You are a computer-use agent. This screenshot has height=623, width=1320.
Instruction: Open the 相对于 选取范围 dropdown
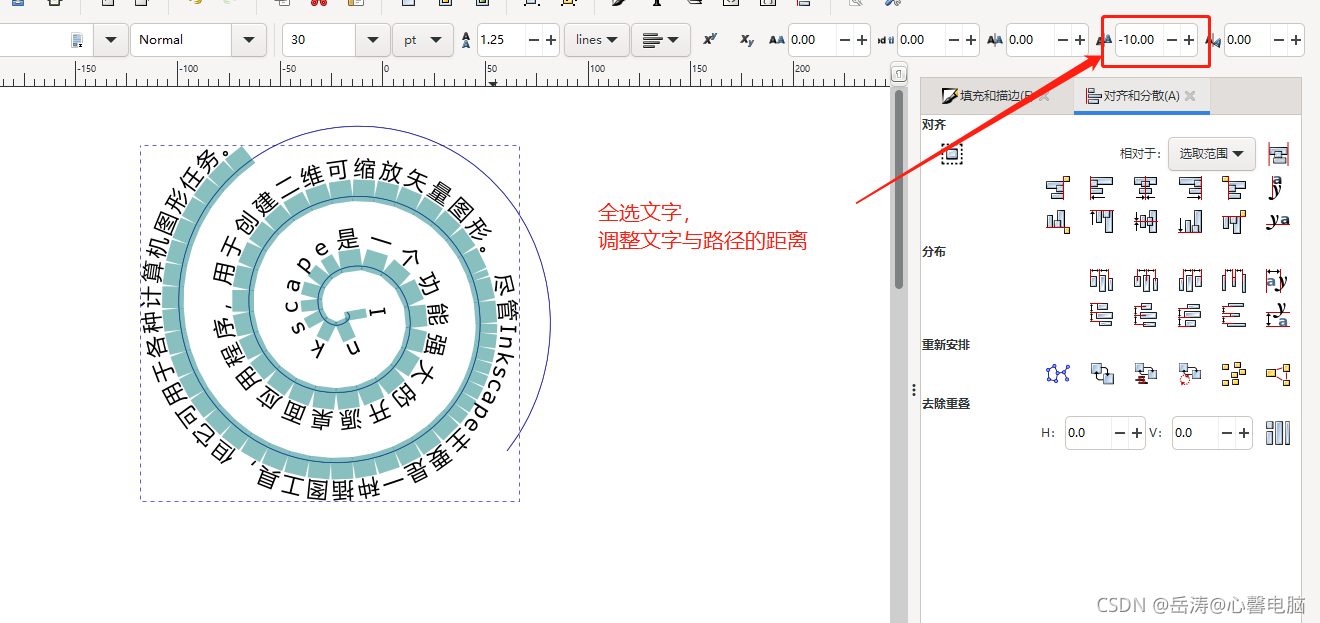1212,153
